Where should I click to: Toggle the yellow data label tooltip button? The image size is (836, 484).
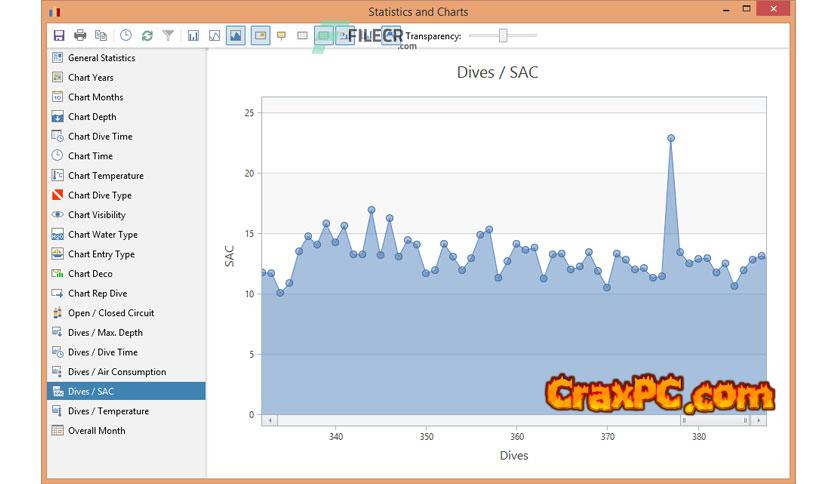coord(281,36)
